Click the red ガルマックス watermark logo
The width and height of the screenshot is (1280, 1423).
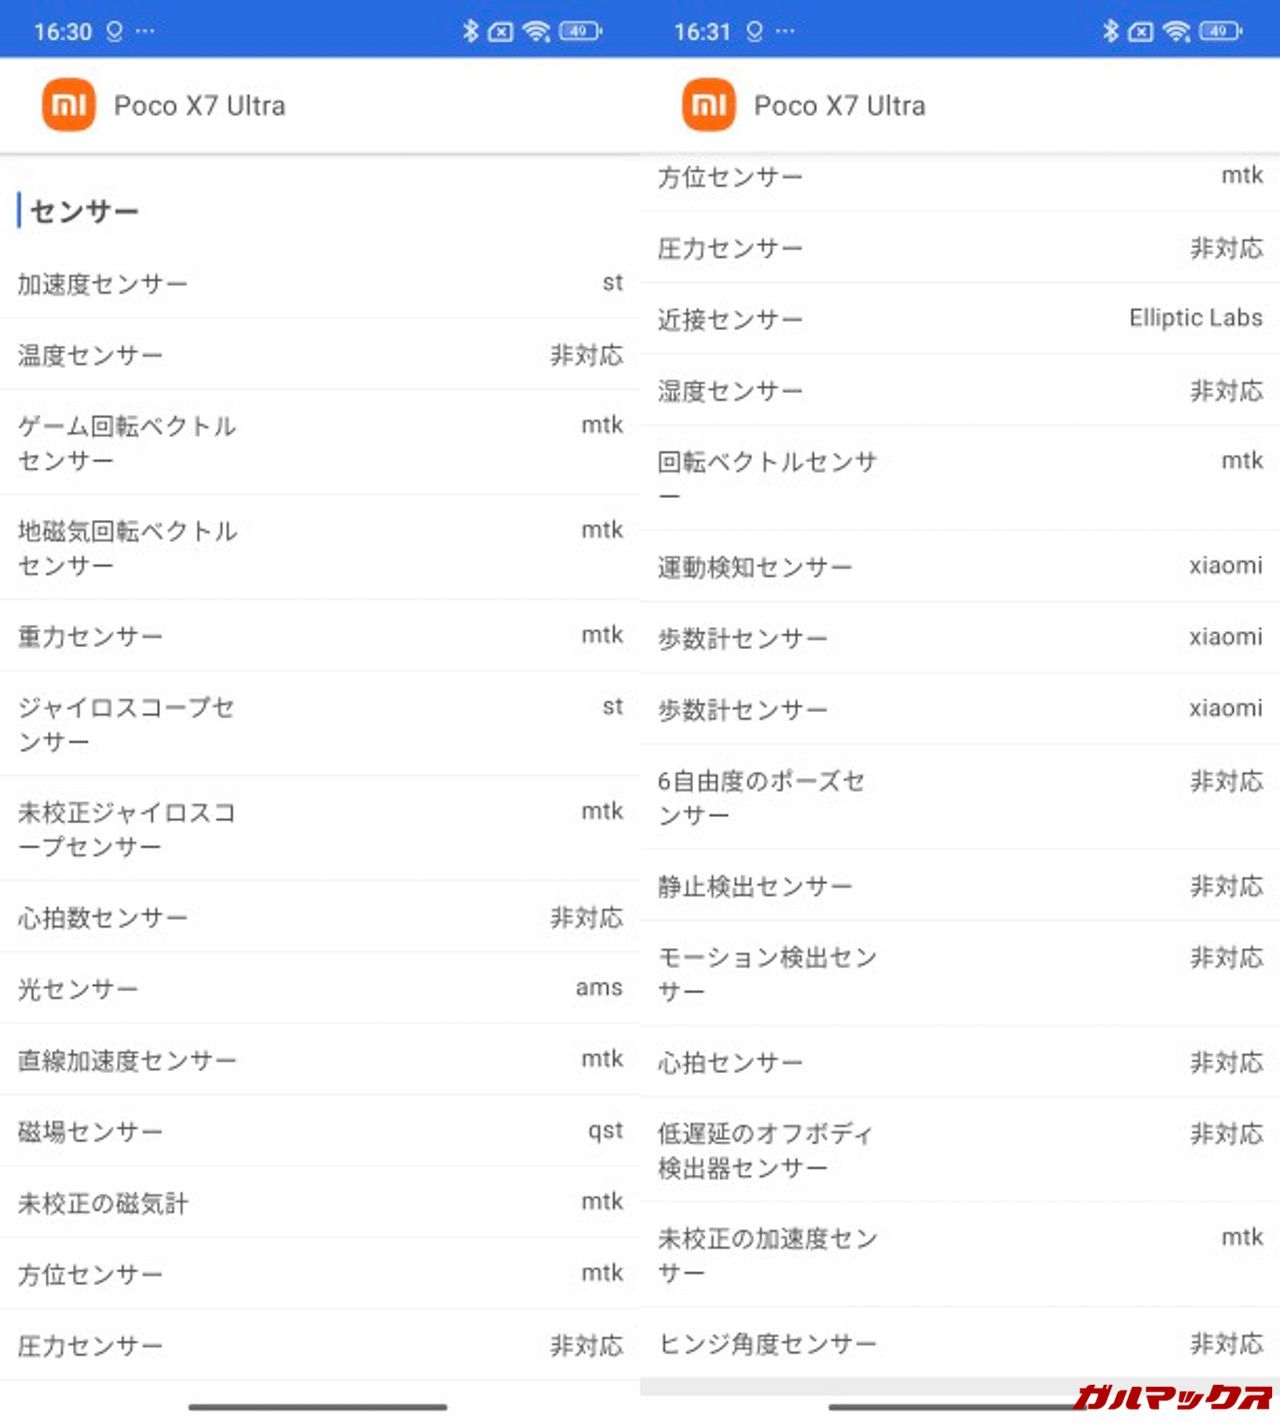tap(1172, 1396)
